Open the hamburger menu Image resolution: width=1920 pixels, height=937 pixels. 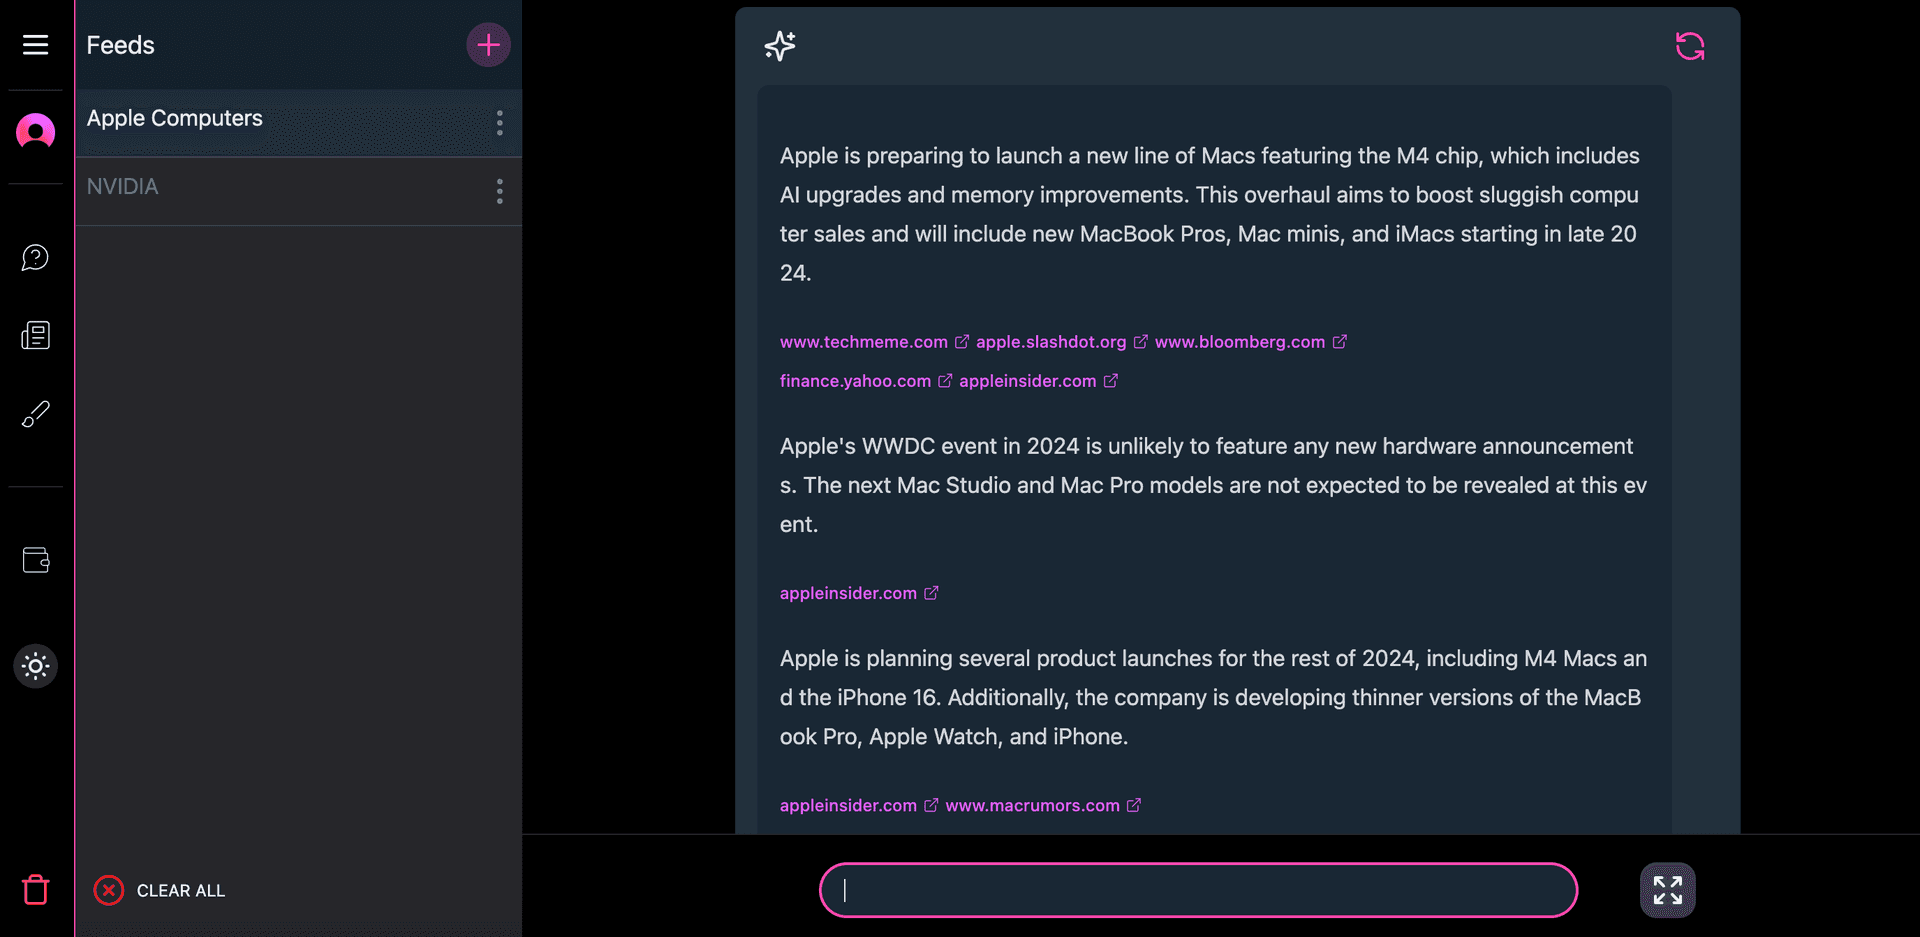coord(35,45)
